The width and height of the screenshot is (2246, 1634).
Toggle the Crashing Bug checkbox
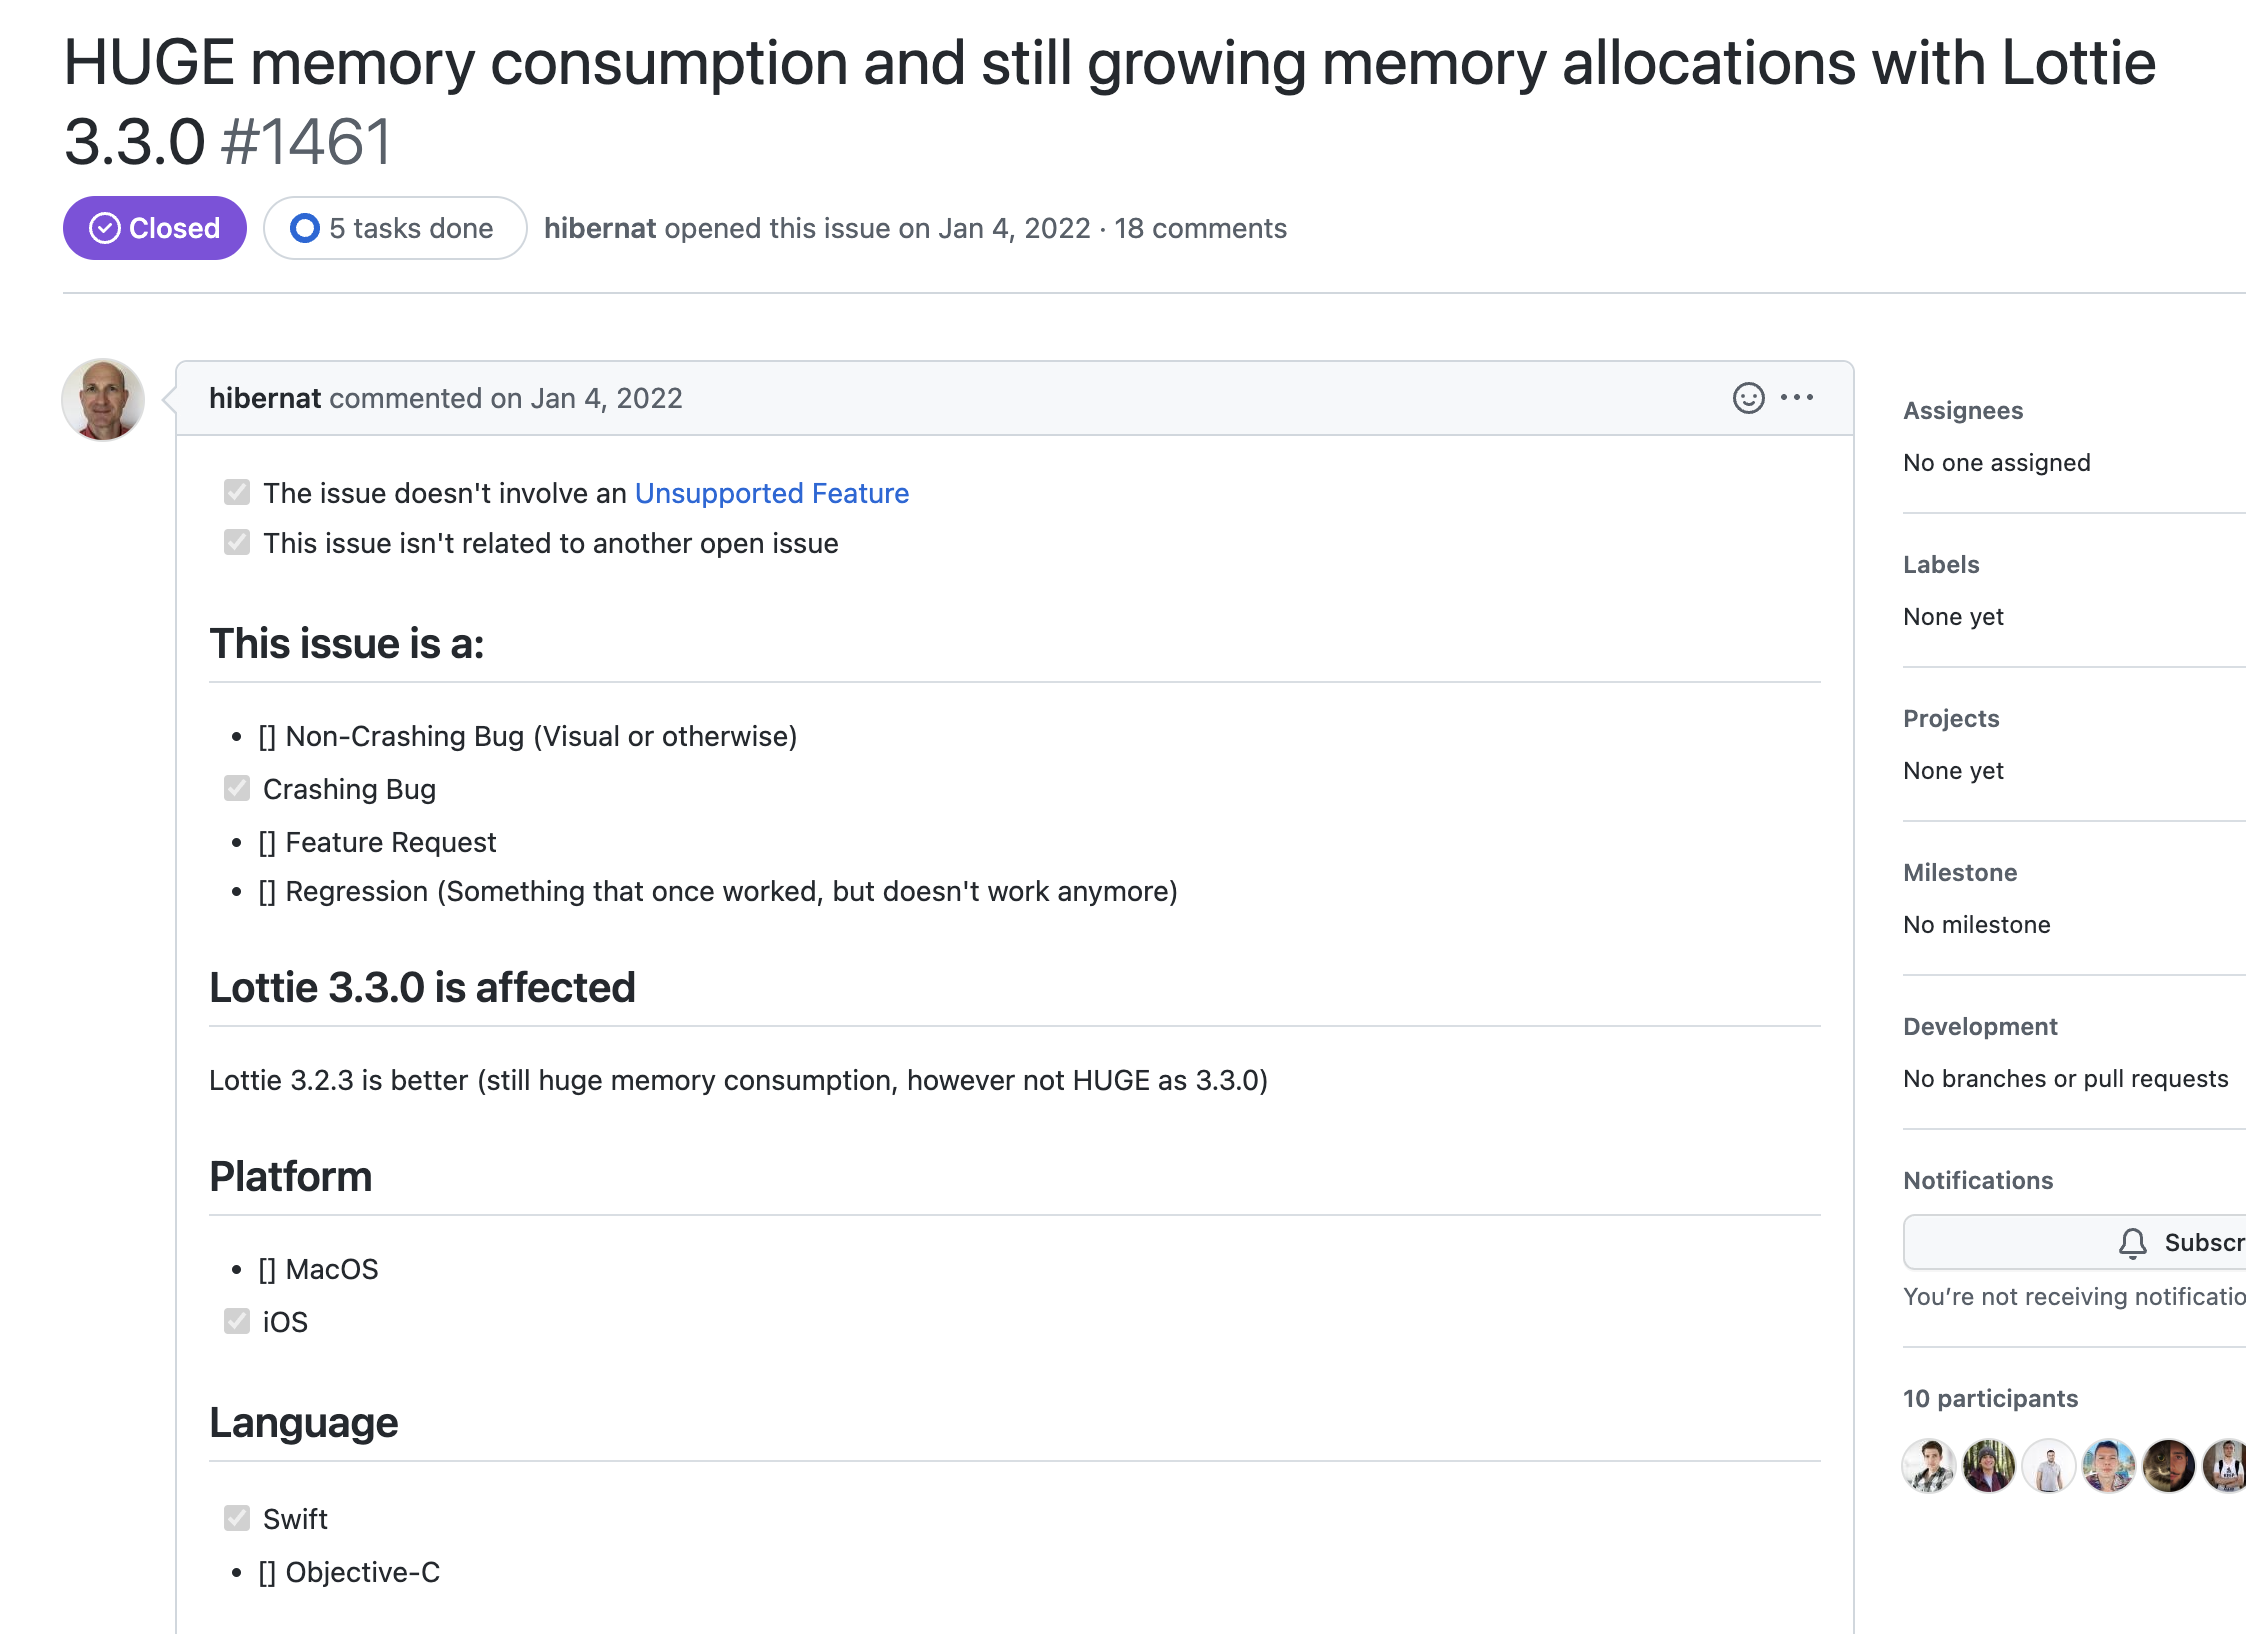tap(237, 788)
